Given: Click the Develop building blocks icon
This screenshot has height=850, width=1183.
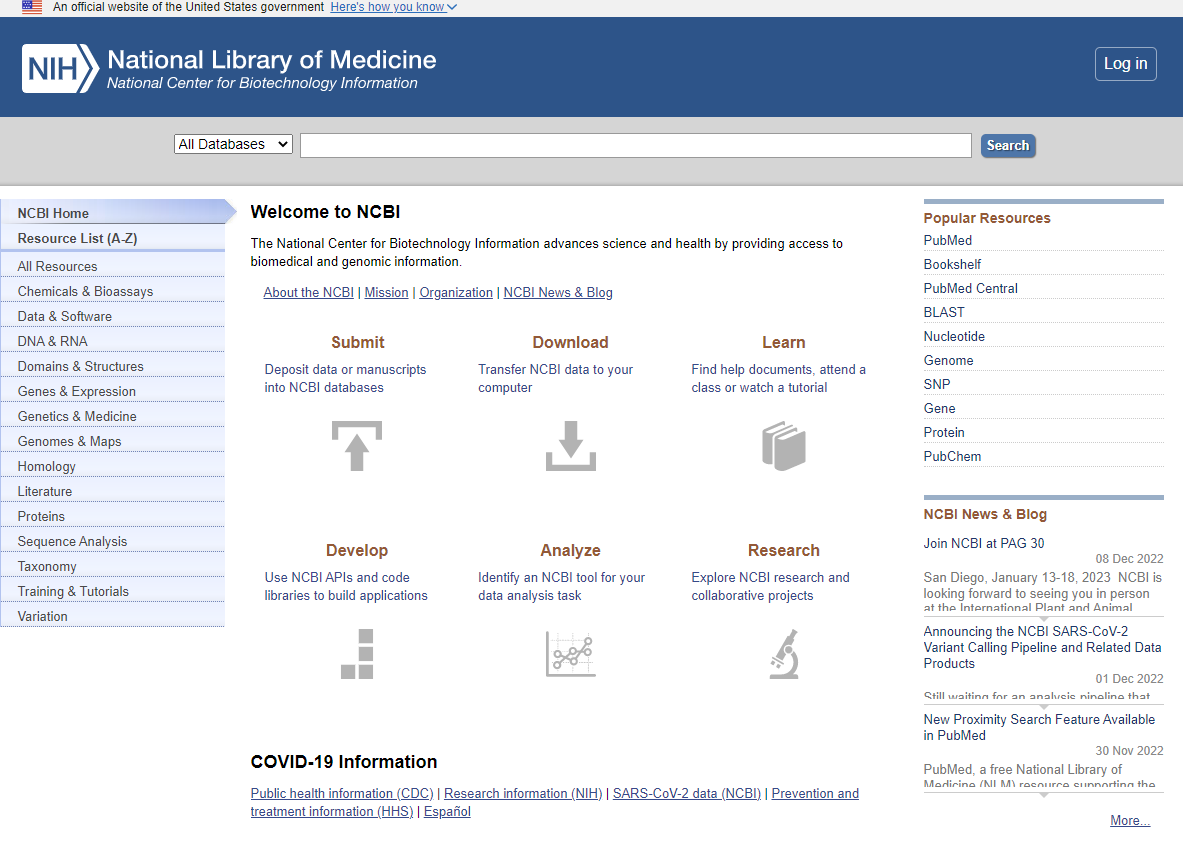Looking at the screenshot, I should tap(357, 654).
